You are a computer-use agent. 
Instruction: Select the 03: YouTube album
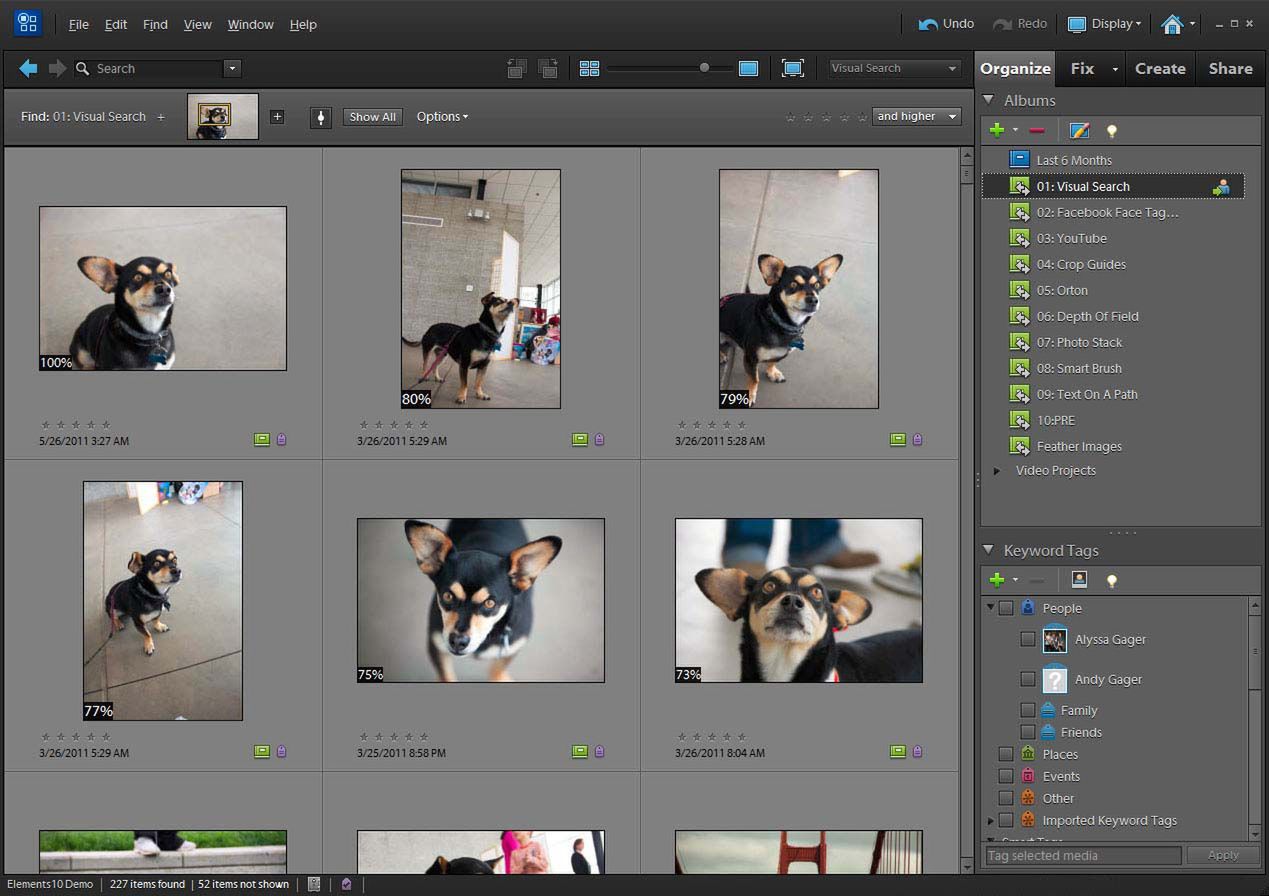[x=1071, y=238]
